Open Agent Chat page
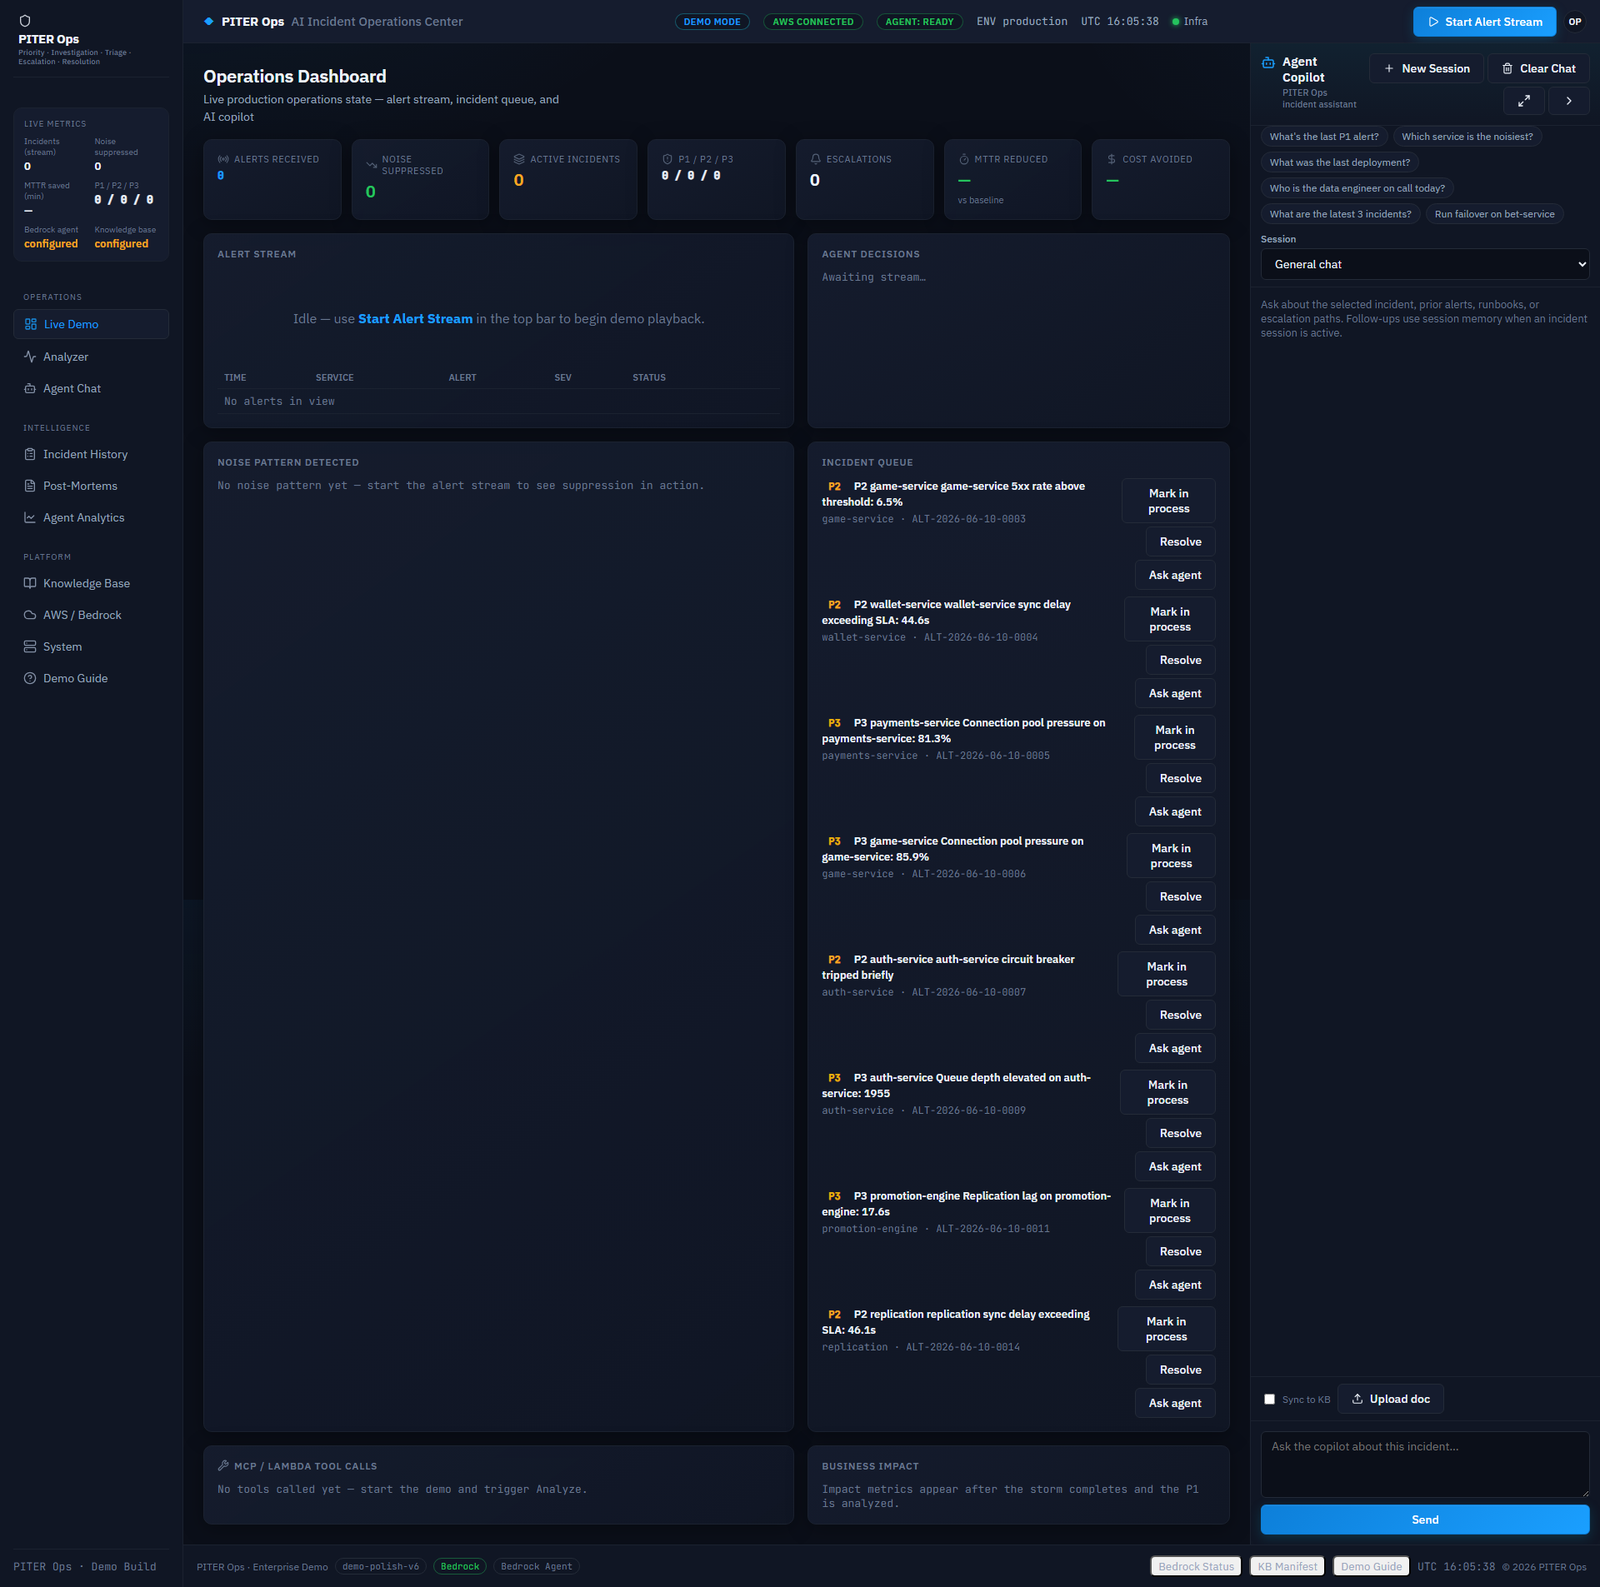The image size is (1600, 1587). (91, 389)
